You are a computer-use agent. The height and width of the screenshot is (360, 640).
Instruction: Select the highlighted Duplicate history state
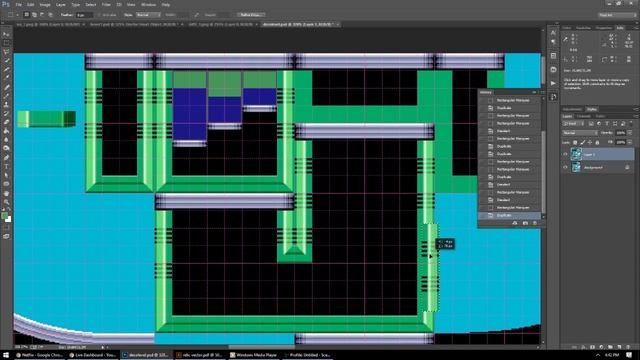[x=510, y=215]
